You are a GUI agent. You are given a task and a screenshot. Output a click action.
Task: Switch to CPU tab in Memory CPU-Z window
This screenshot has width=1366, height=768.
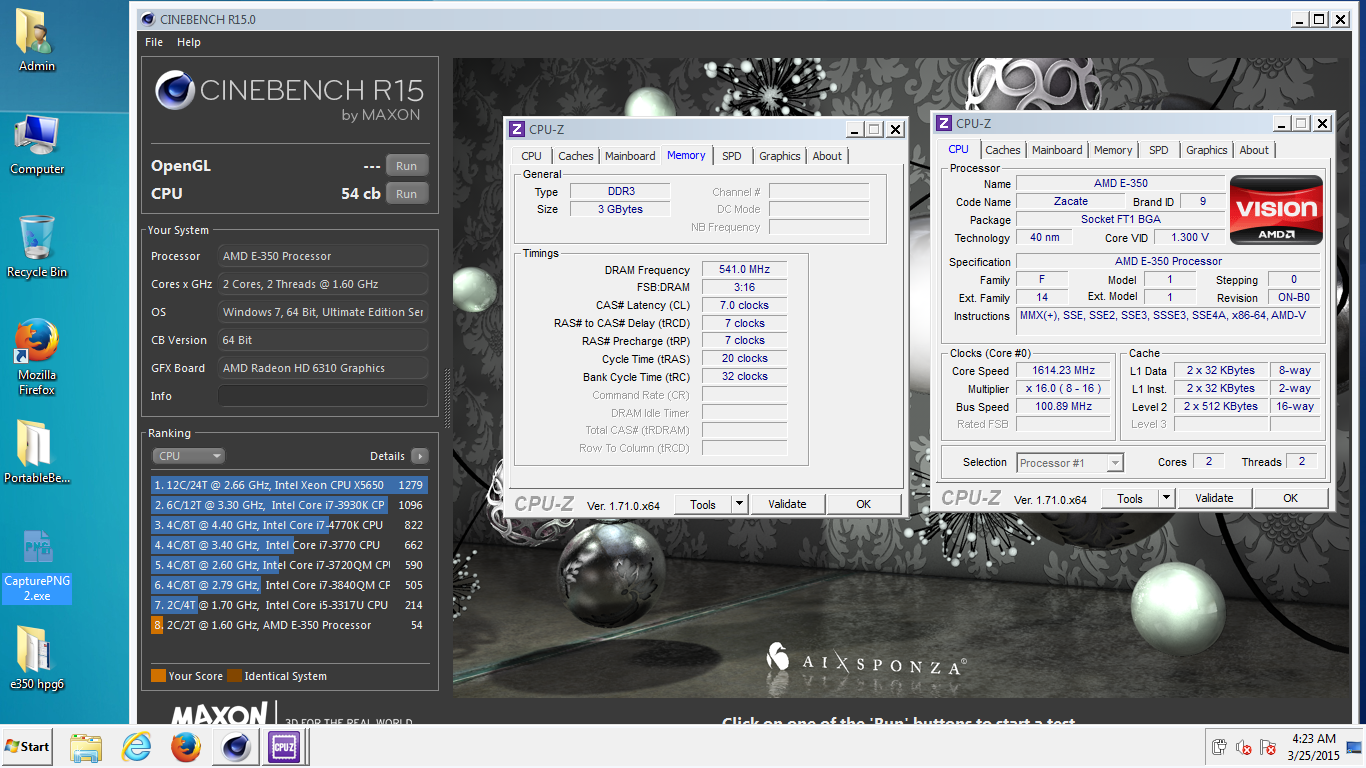point(532,156)
